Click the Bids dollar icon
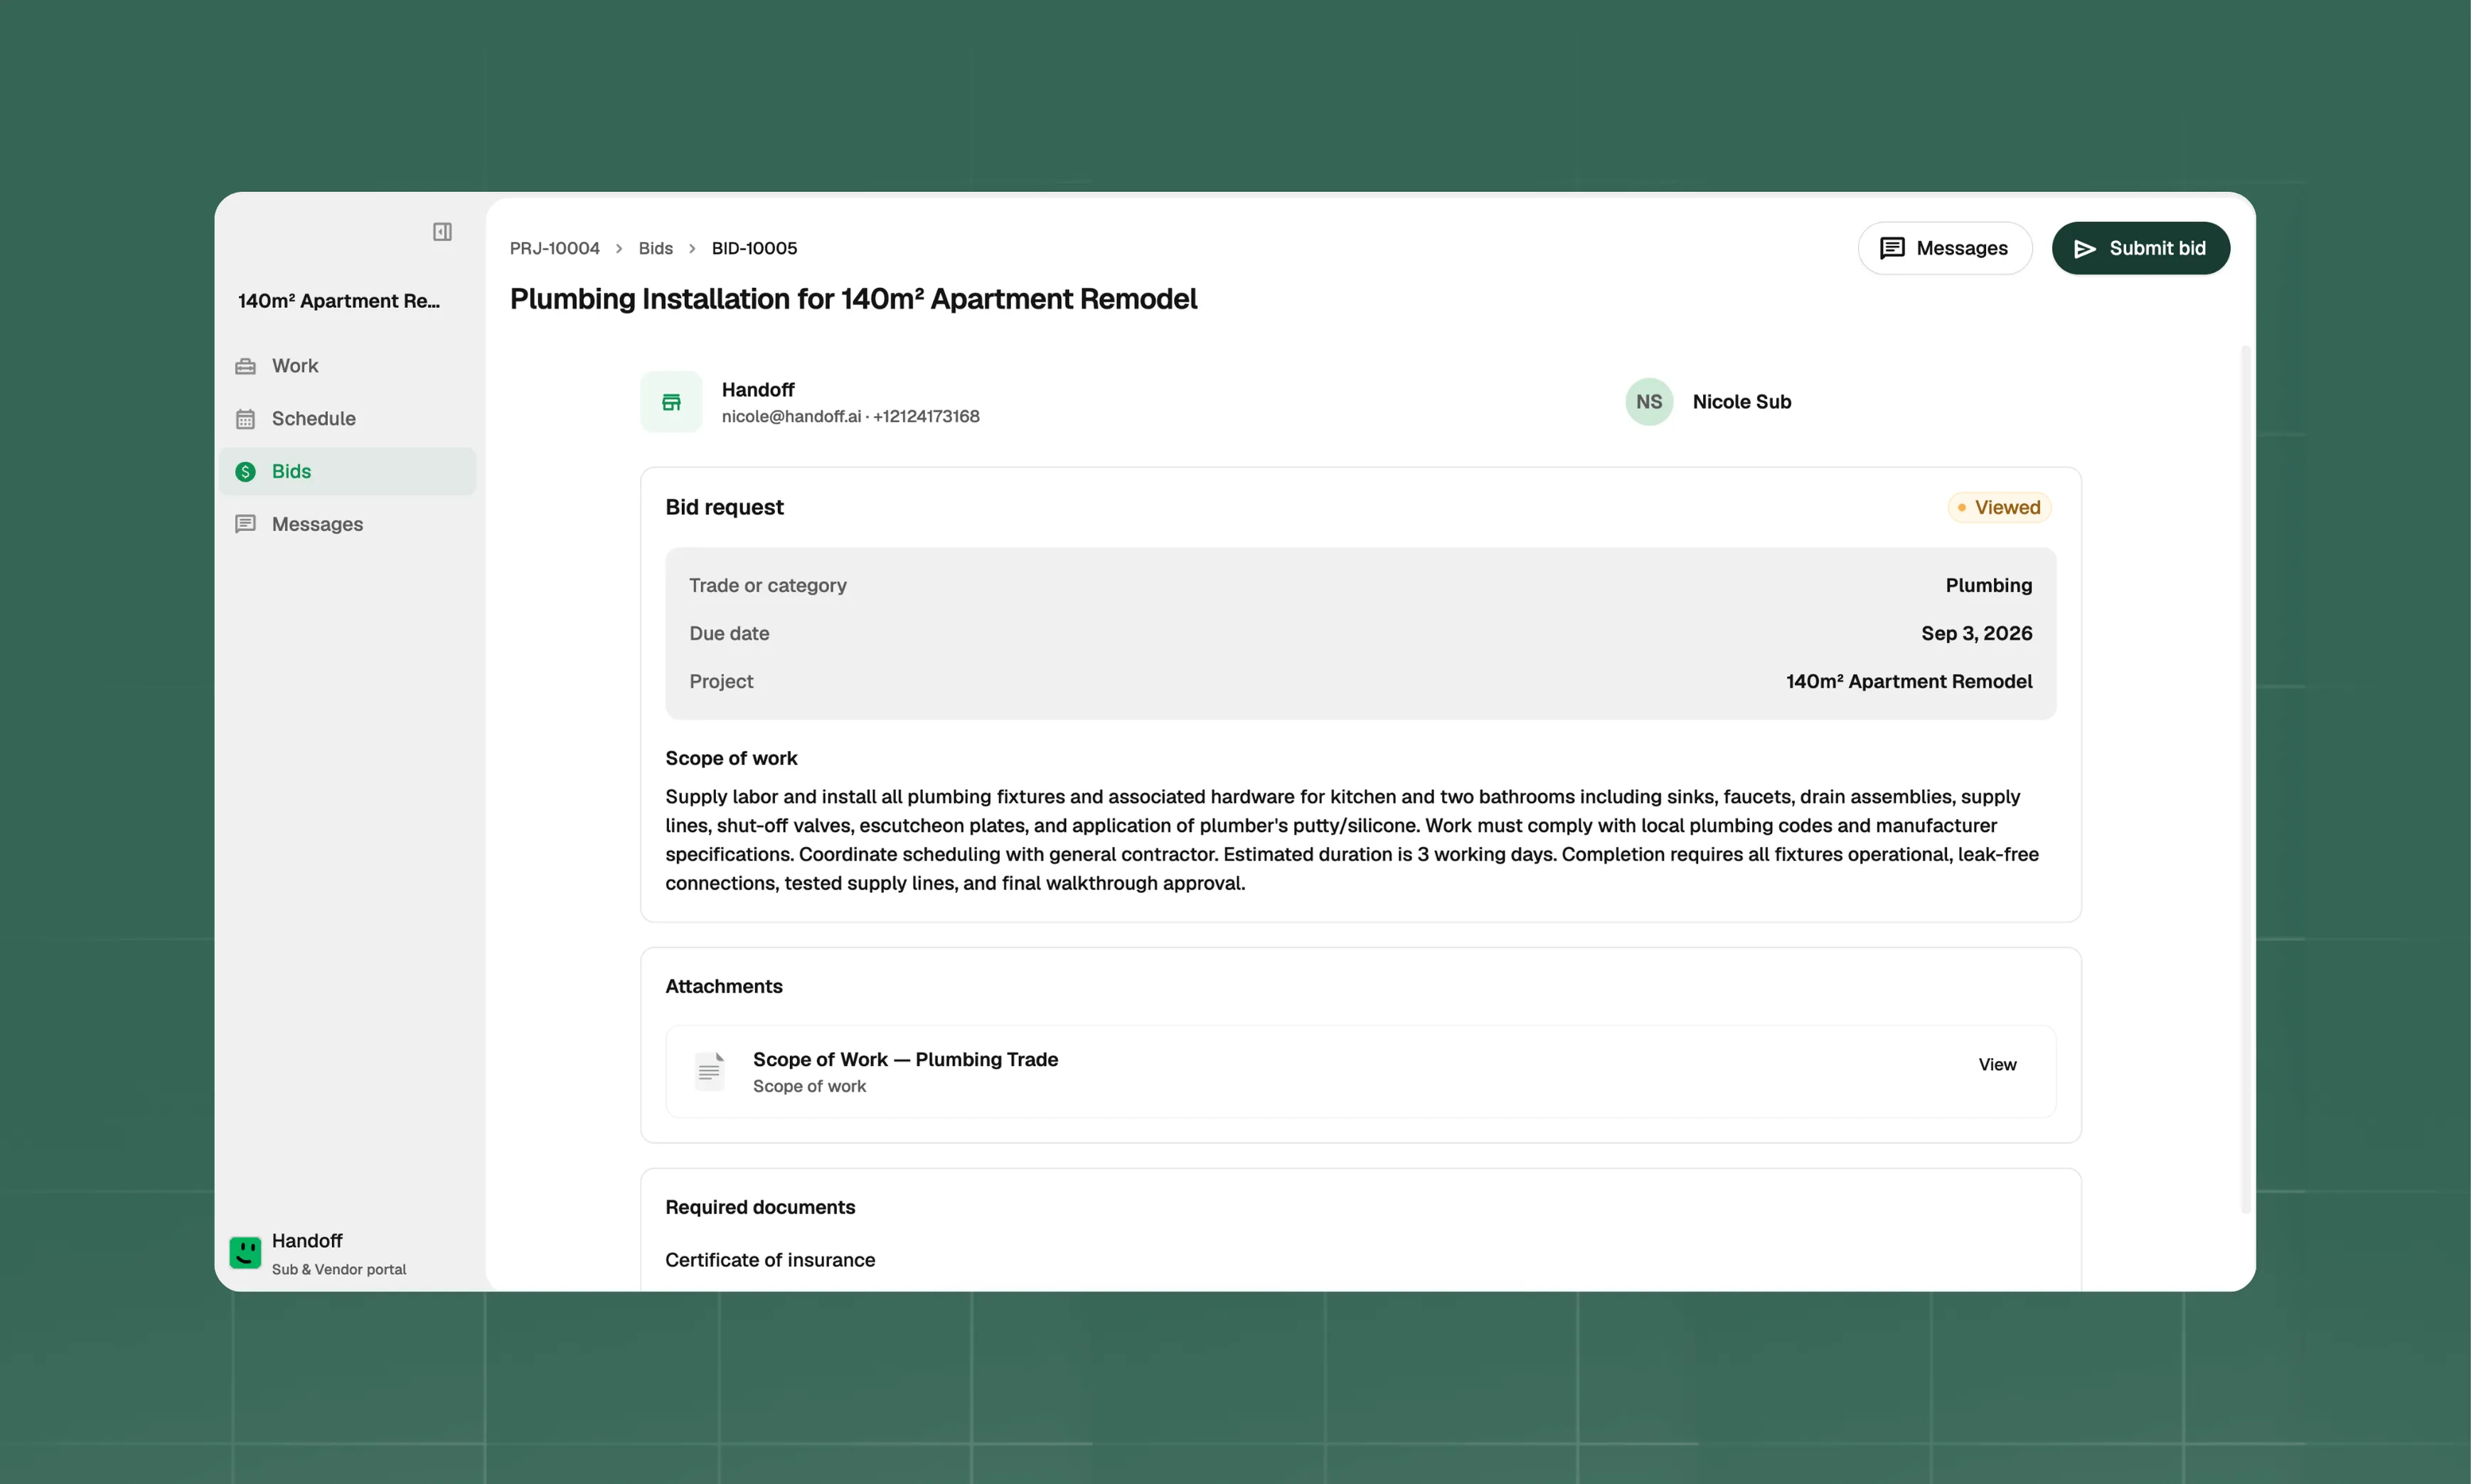 (x=245, y=472)
